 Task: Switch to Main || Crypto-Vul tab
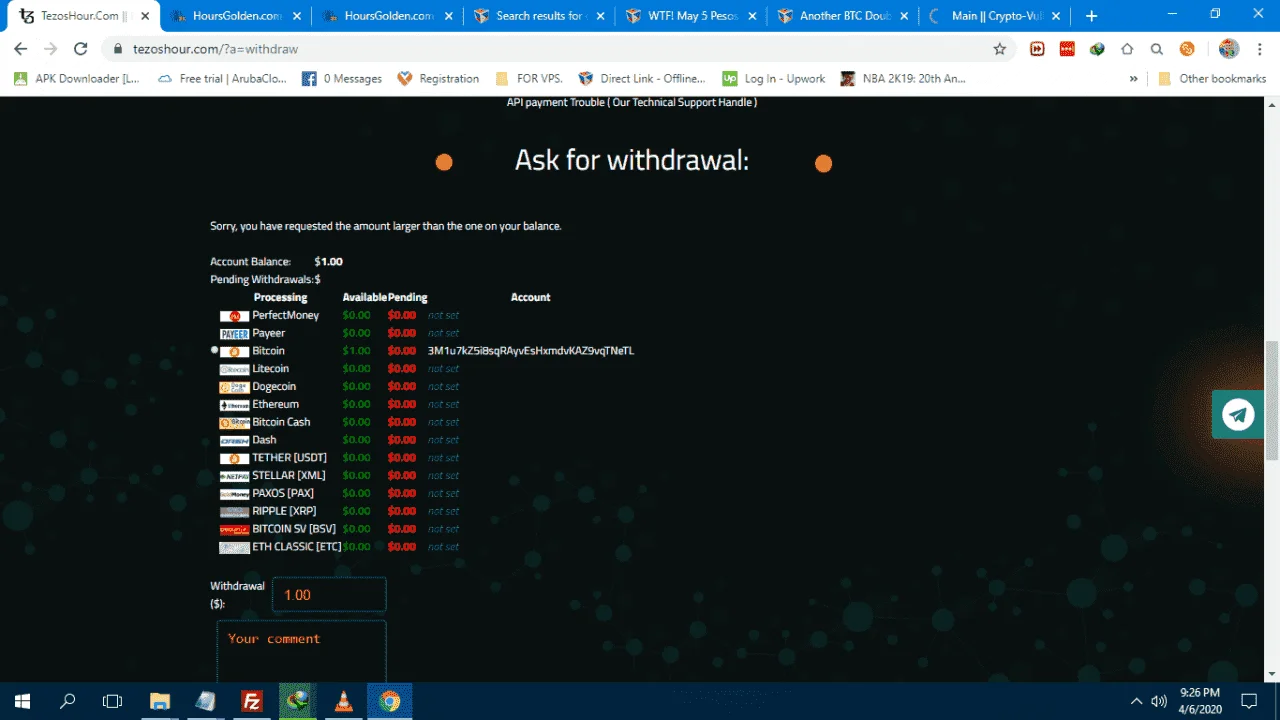[x=996, y=16]
